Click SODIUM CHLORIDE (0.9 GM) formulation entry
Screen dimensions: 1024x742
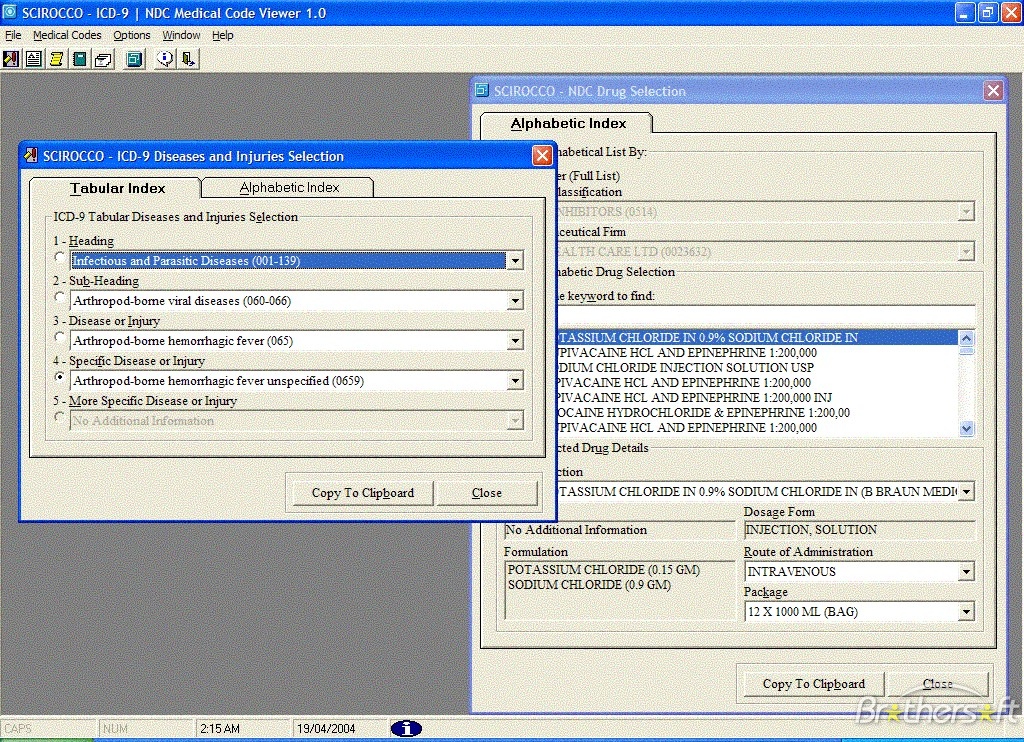coord(589,585)
